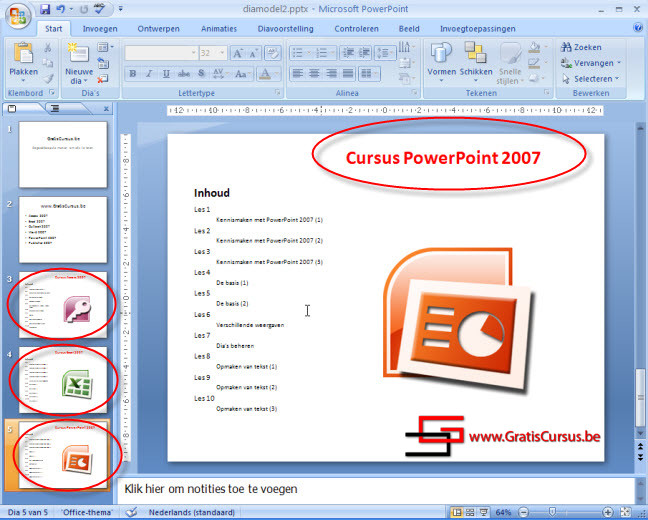Image resolution: width=648 pixels, height=520 pixels.
Task: Open the font color picker
Action: coord(269,74)
